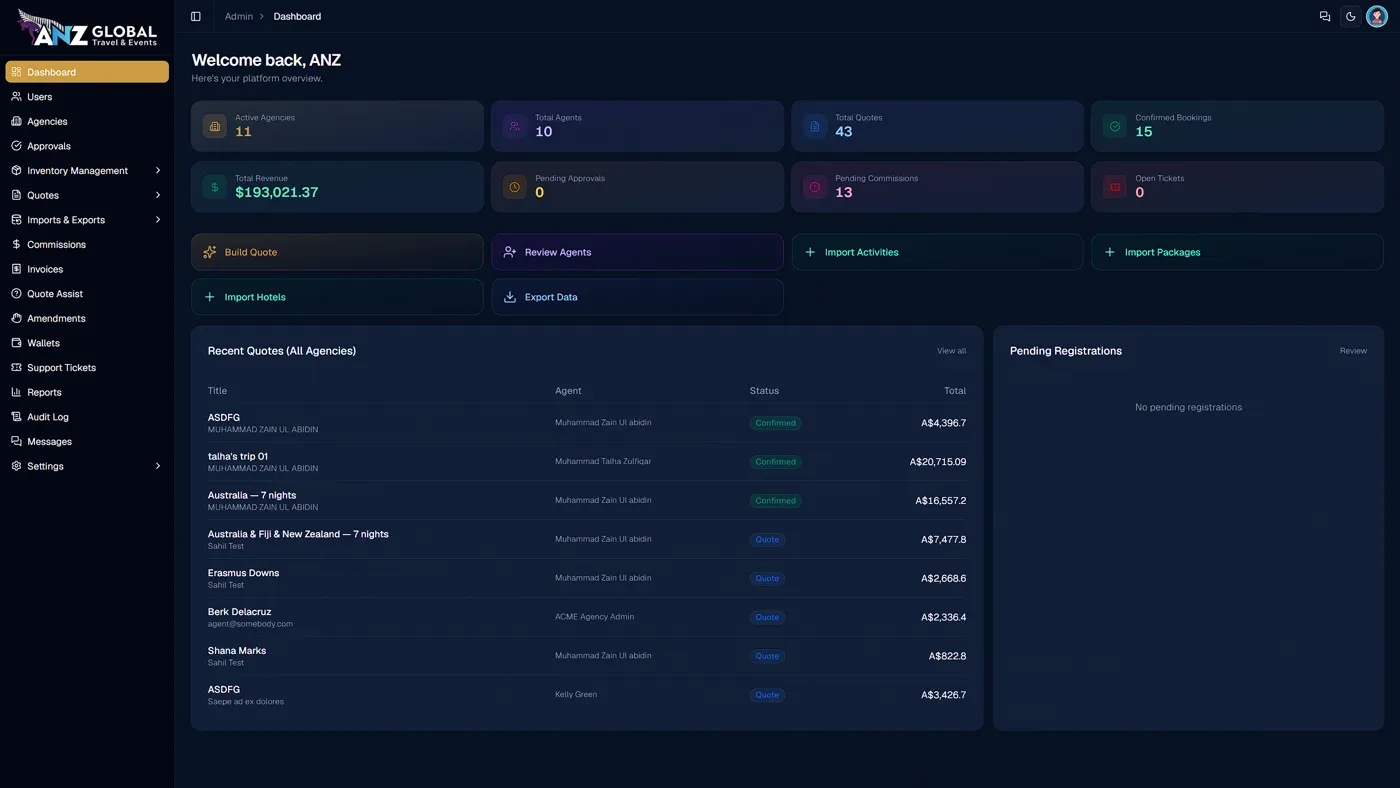The width and height of the screenshot is (1400, 788).
Task: Click the Messages chat icon in sidebar
Action: click(x=16, y=441)
